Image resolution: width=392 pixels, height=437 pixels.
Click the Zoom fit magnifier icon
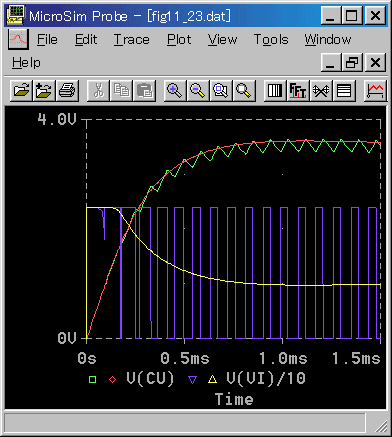tap(244, 90)
